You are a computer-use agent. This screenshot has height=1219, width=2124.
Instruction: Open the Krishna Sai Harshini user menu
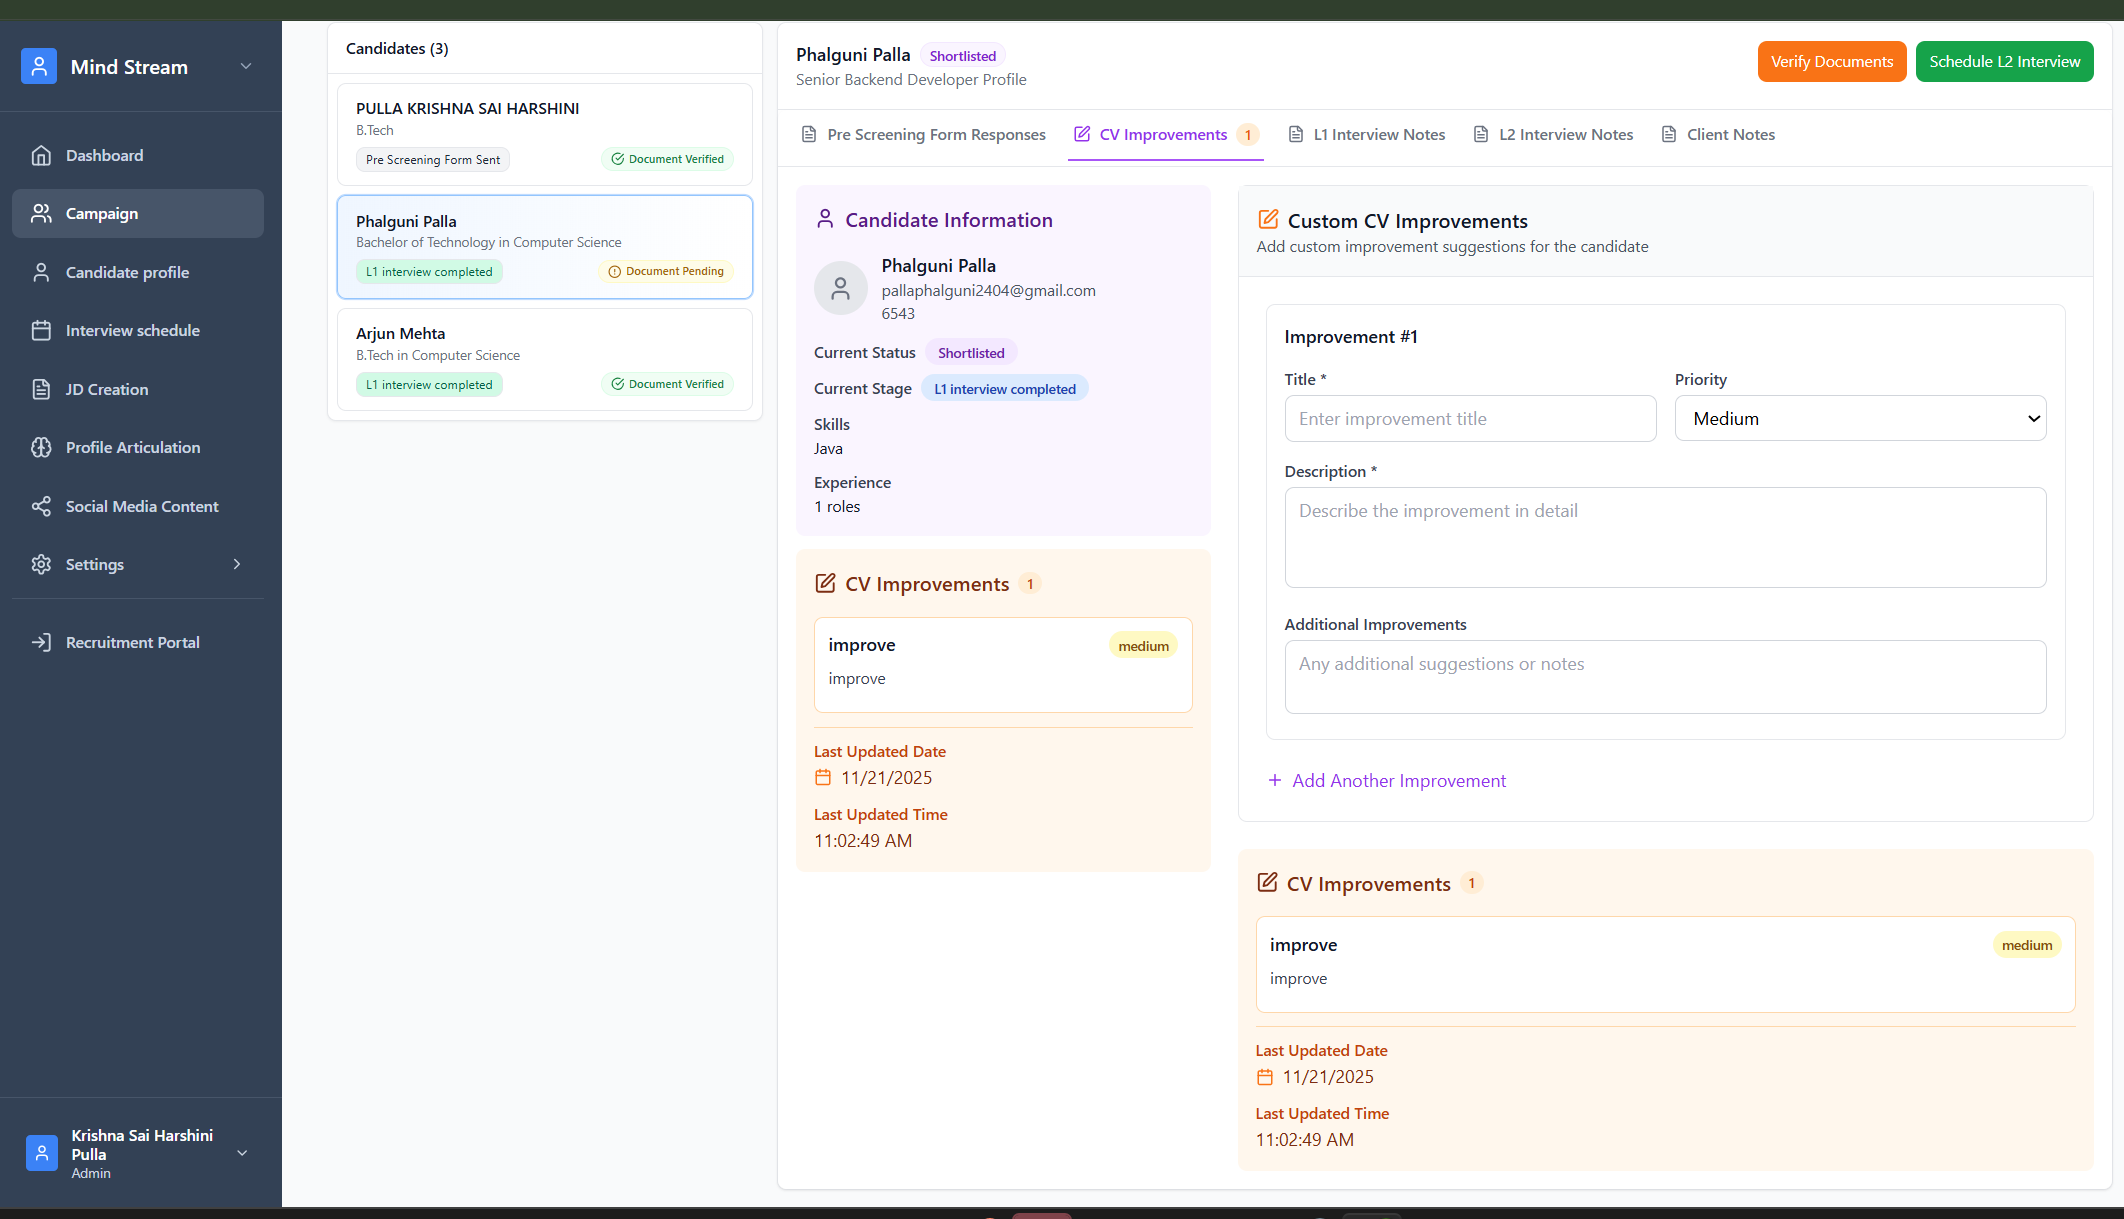[x=242, y=1153]
